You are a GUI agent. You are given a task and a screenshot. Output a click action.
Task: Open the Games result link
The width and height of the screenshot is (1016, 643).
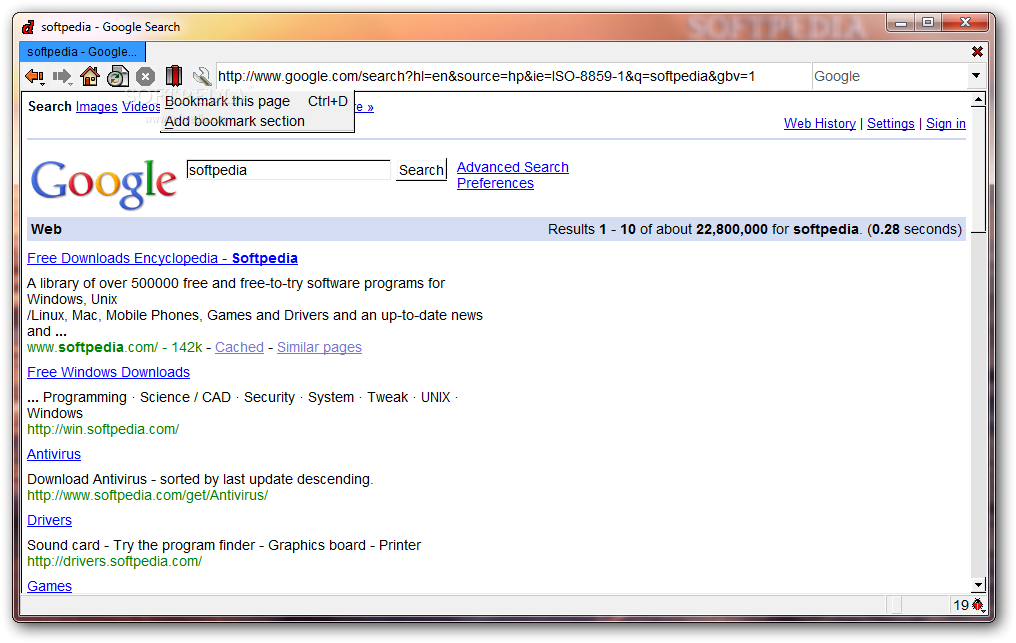pos(49,586)
